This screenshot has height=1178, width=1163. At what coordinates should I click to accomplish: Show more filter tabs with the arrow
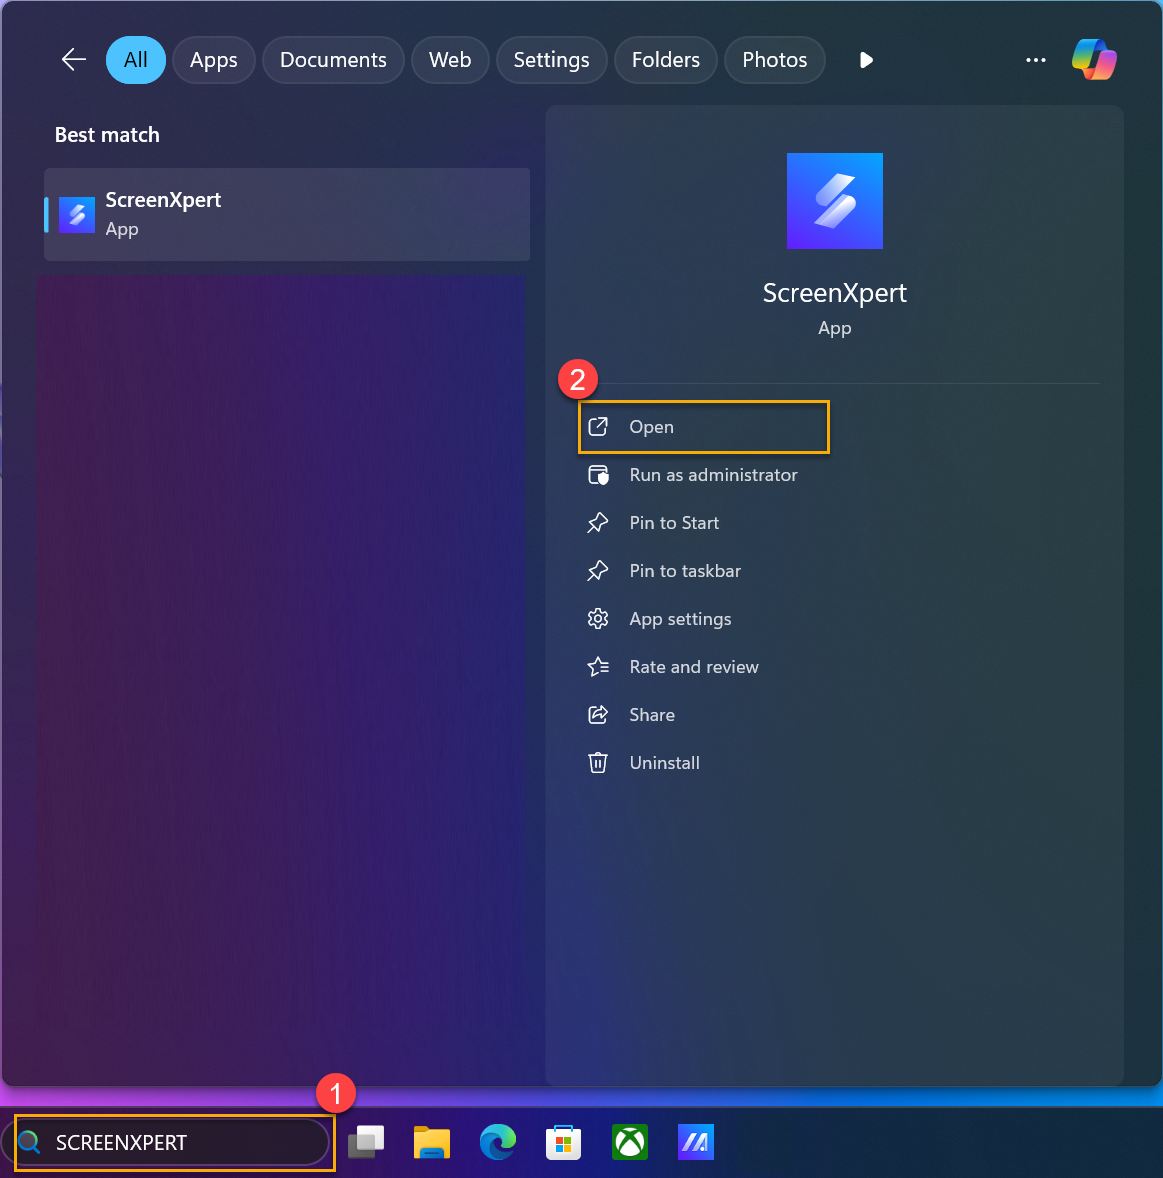(x=865, y=60)
